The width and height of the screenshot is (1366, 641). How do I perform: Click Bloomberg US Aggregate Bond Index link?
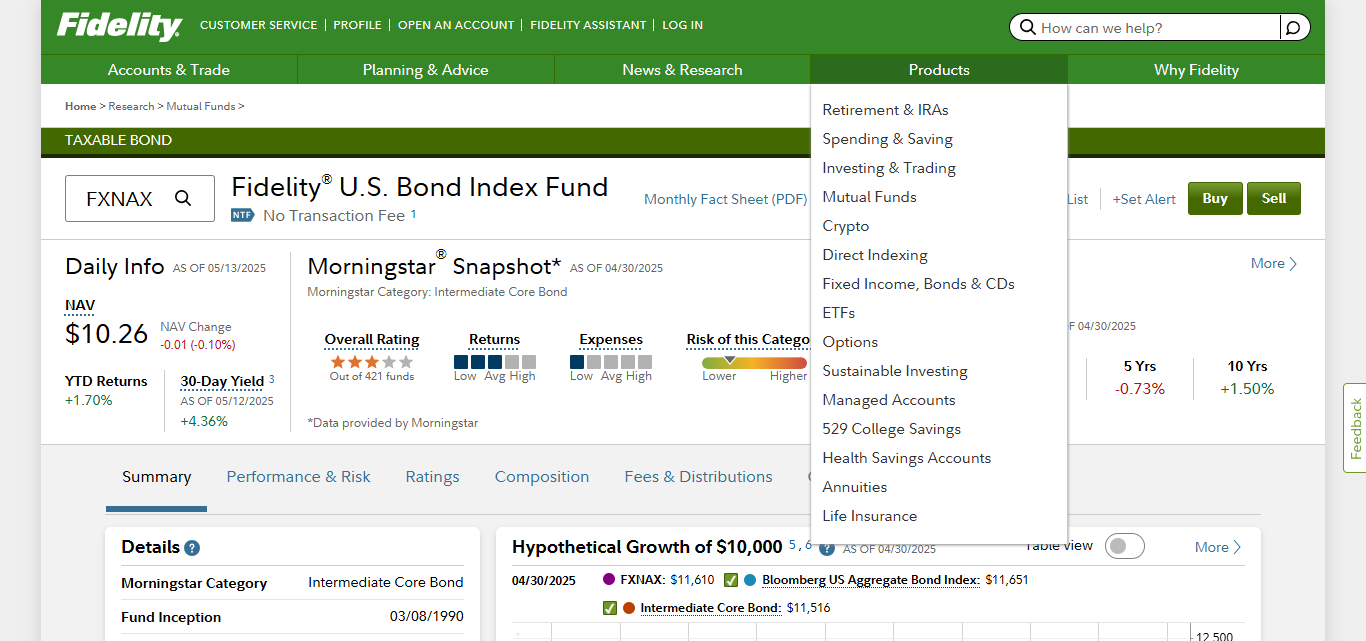(870, 580)
